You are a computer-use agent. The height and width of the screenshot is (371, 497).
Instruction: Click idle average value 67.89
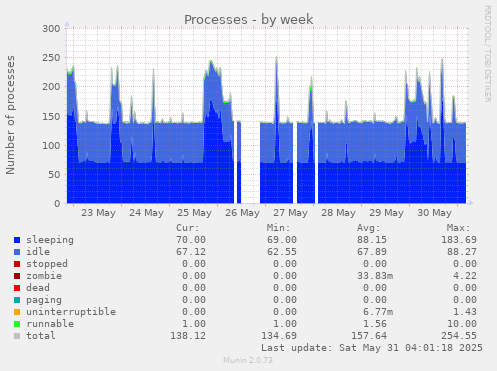pos(372,252)
